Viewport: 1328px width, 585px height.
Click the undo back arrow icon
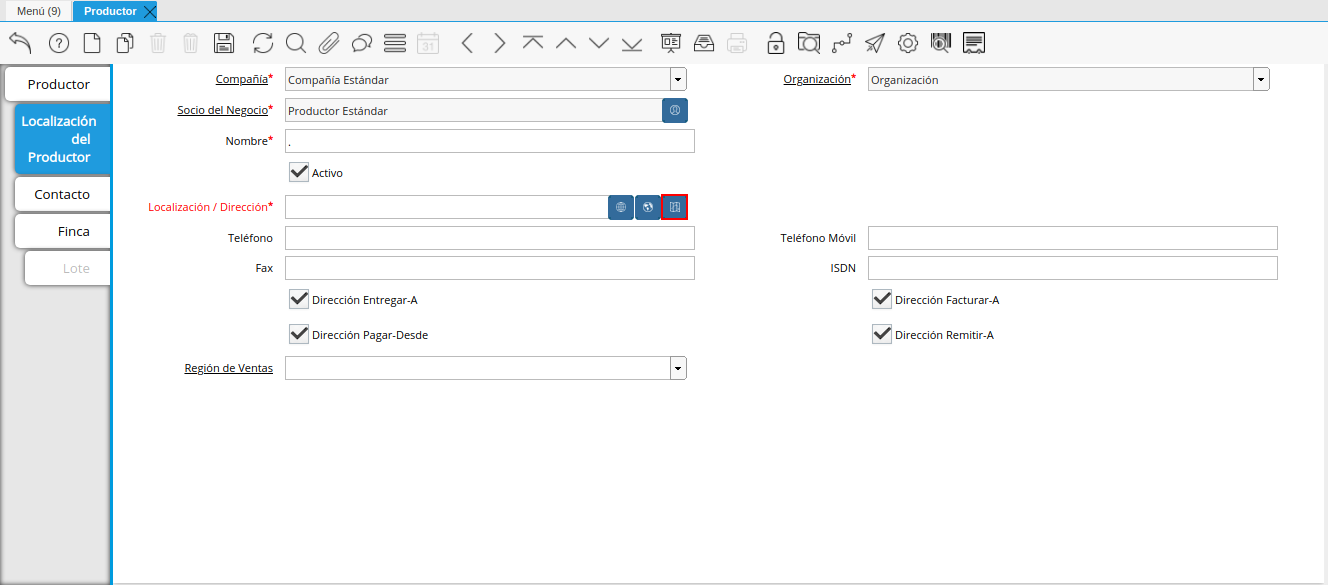click(x=21, y=43)
